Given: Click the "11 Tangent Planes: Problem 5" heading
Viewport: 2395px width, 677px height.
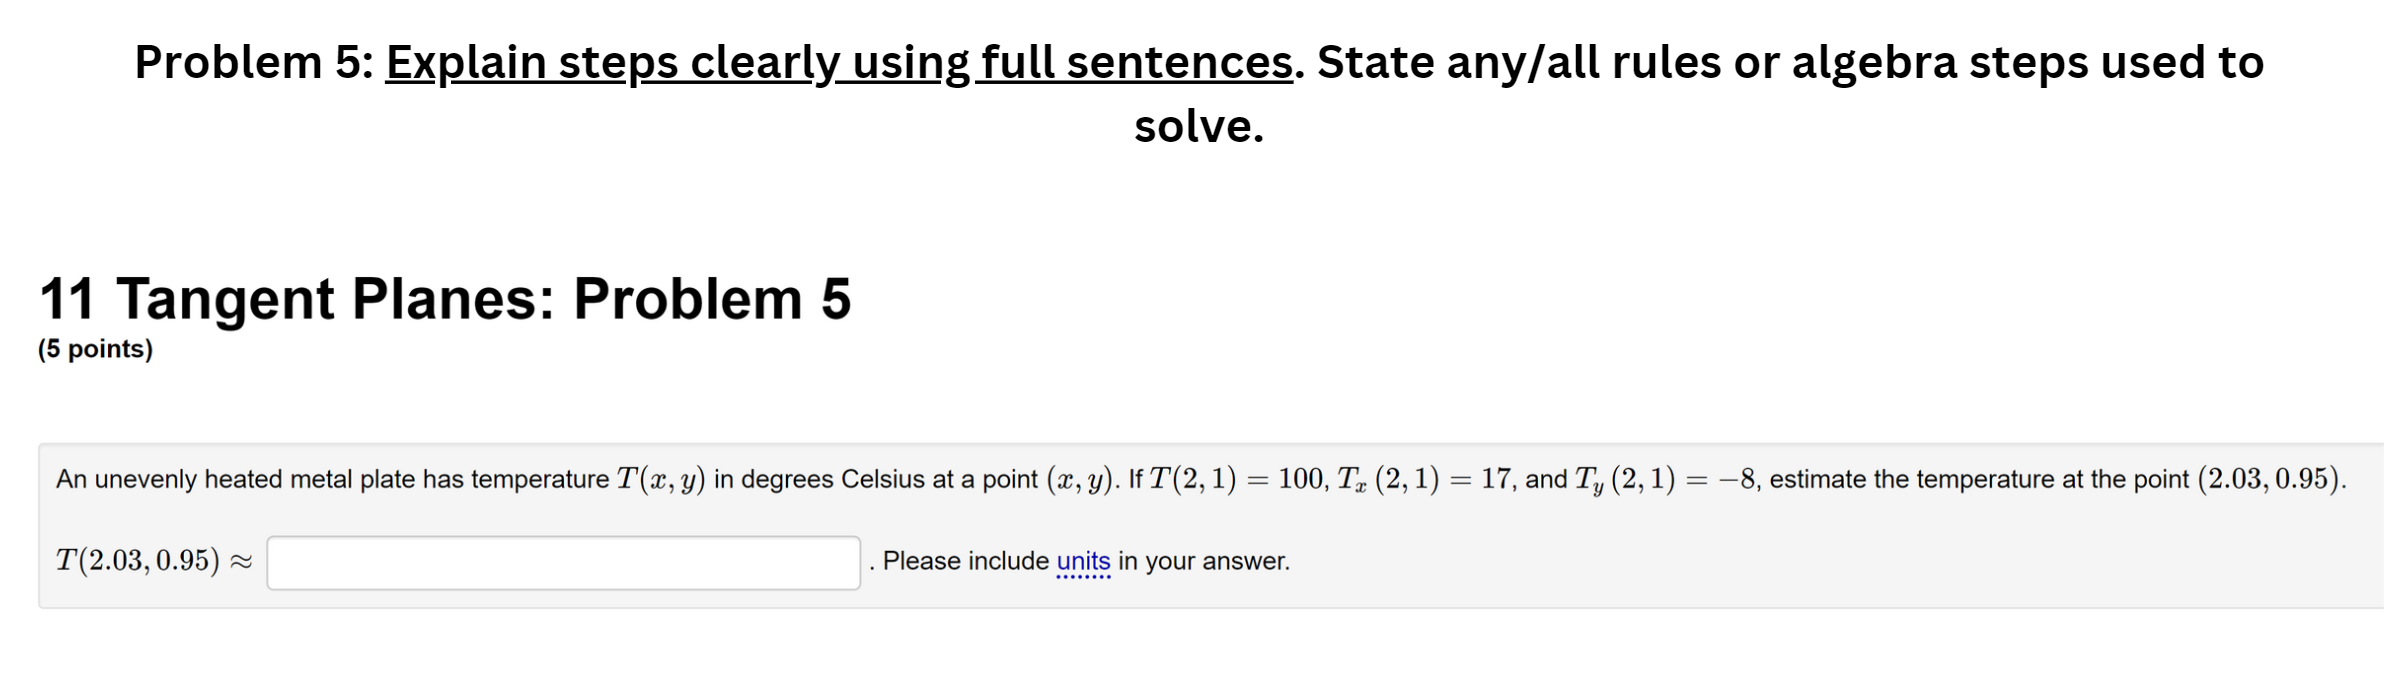Looking at the screenshot, I should coord(446,298).
